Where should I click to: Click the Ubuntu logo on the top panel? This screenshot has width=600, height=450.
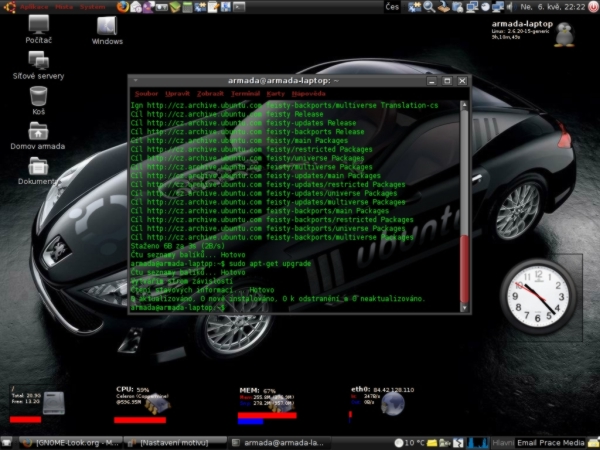pyautogui.click(x=10, y=7)
